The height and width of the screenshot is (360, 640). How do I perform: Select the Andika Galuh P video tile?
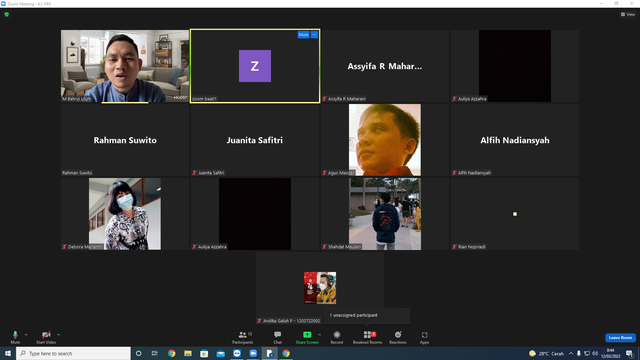pos(320,288)
